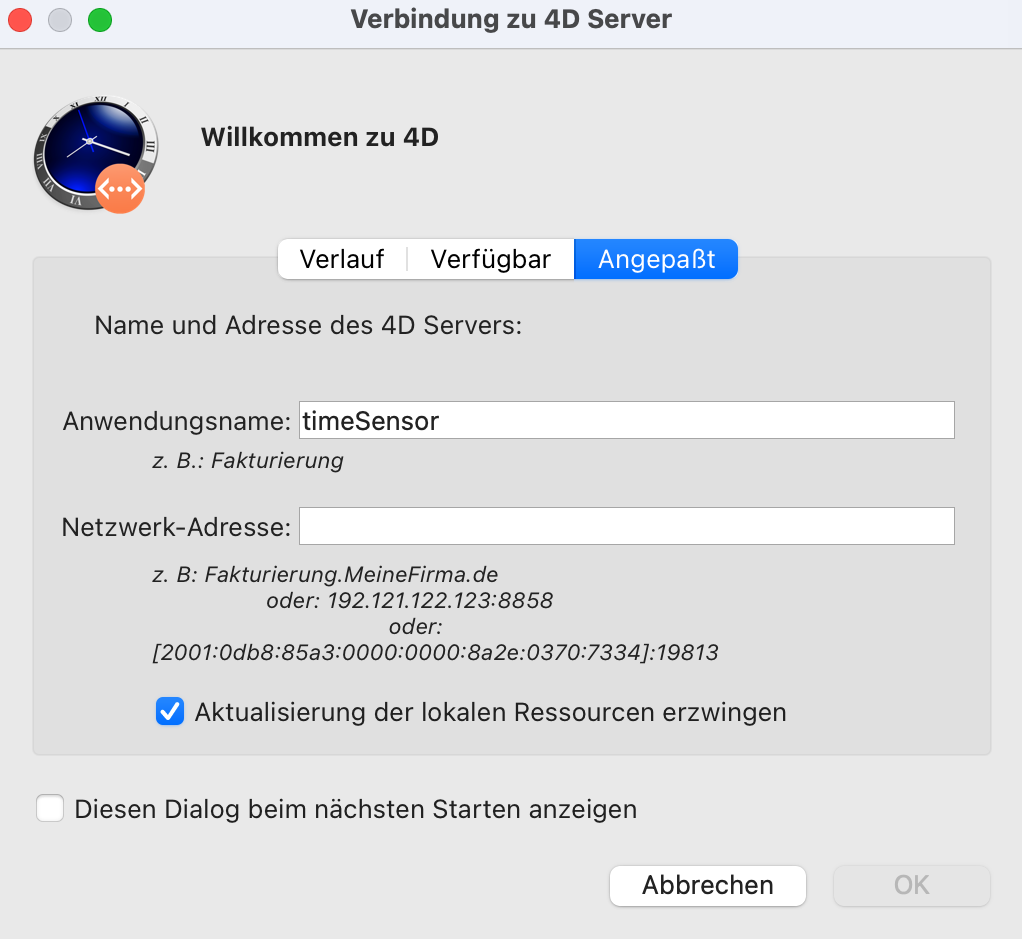The width and height of the screenshot is (1022, 939).
Task: Switch to the Verlauf tab
Action: 342,259
